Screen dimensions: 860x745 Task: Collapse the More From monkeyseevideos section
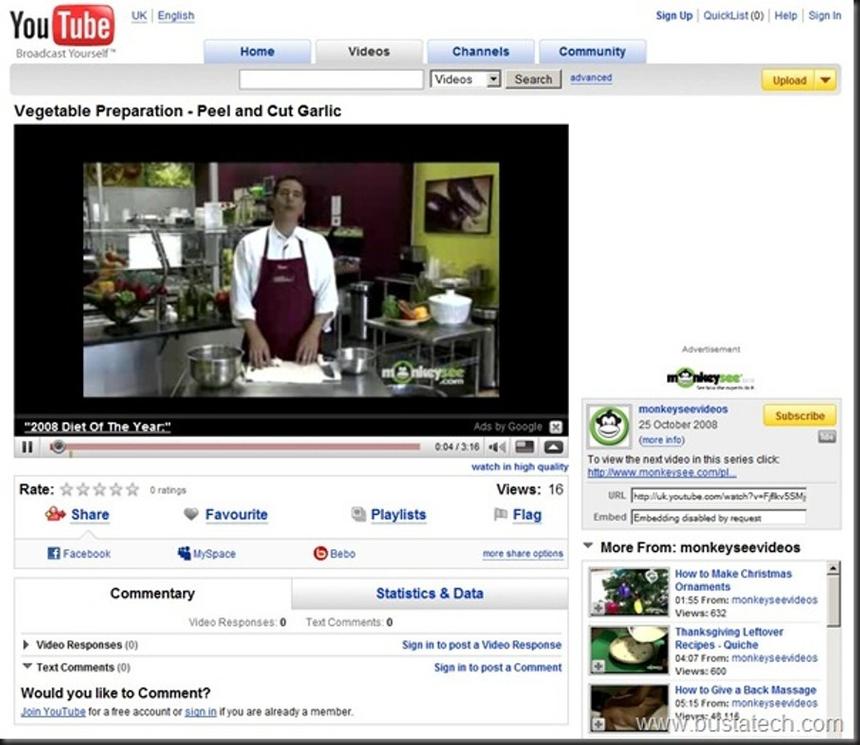588,546
